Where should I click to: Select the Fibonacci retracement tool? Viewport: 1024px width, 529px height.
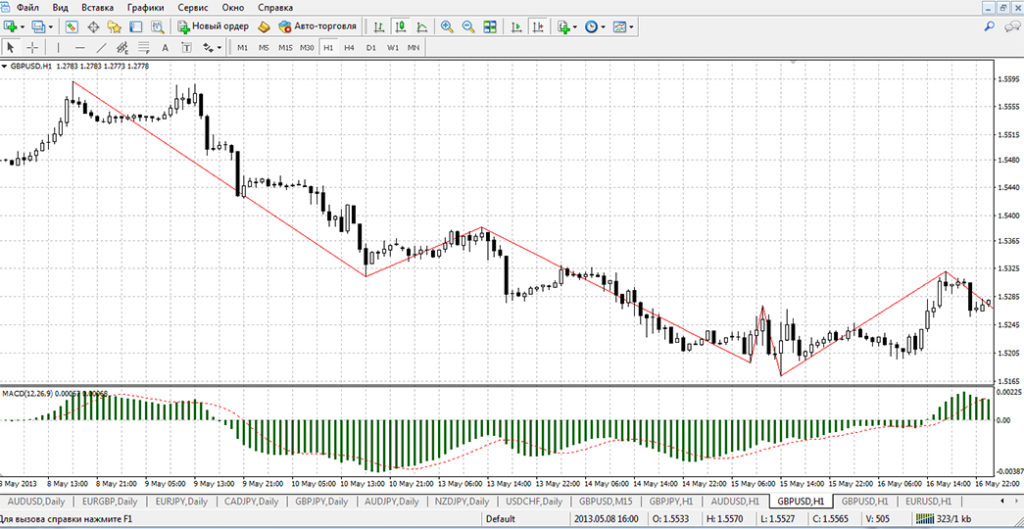(144, 48)
